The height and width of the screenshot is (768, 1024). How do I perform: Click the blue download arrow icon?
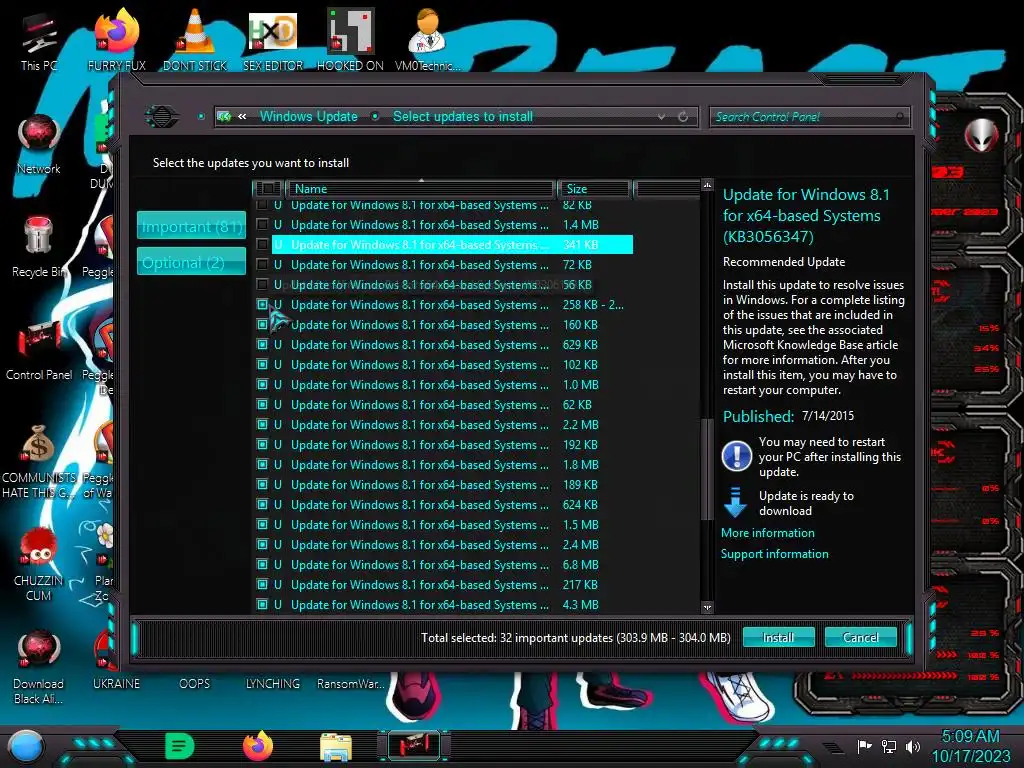[x=735, y=502]
